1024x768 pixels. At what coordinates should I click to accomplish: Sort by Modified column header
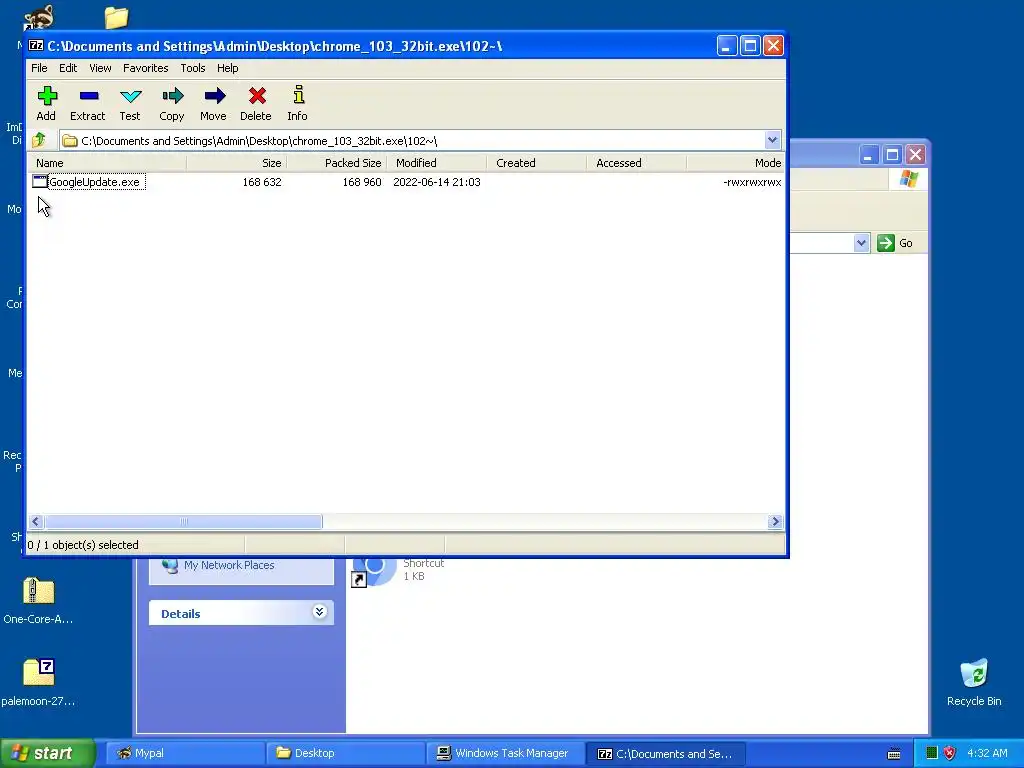(x=436, y=163)
